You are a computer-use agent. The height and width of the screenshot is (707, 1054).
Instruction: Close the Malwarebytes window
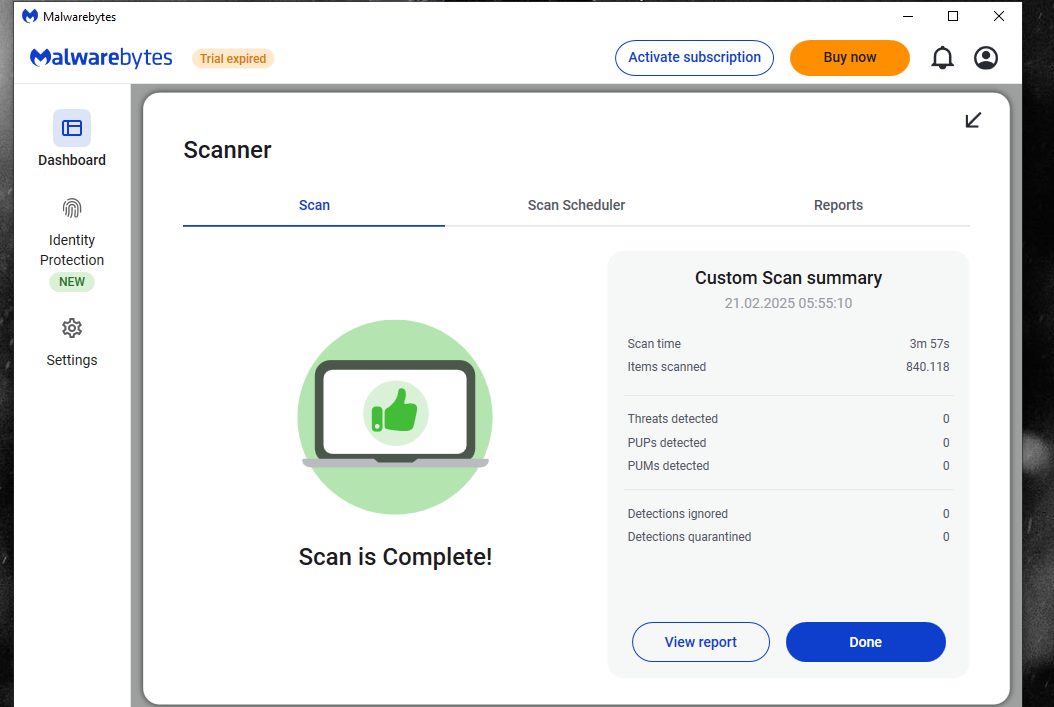[999, 16]
